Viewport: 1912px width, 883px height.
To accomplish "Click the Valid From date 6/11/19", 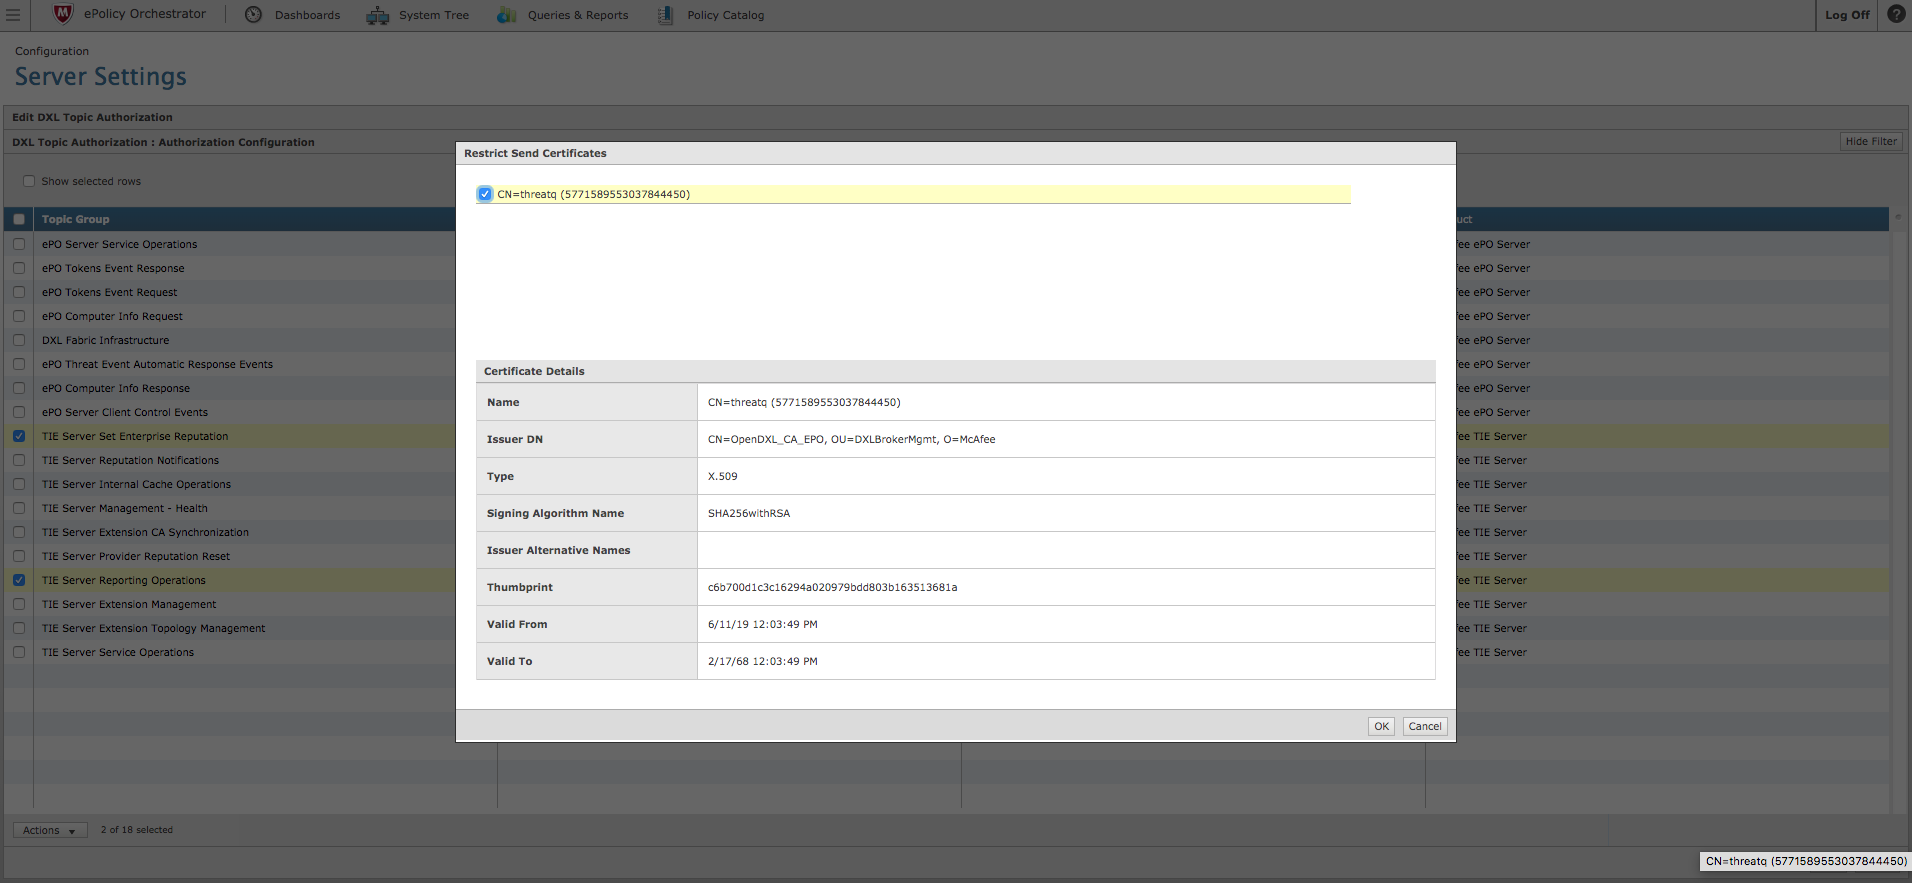I will (763, 624).
